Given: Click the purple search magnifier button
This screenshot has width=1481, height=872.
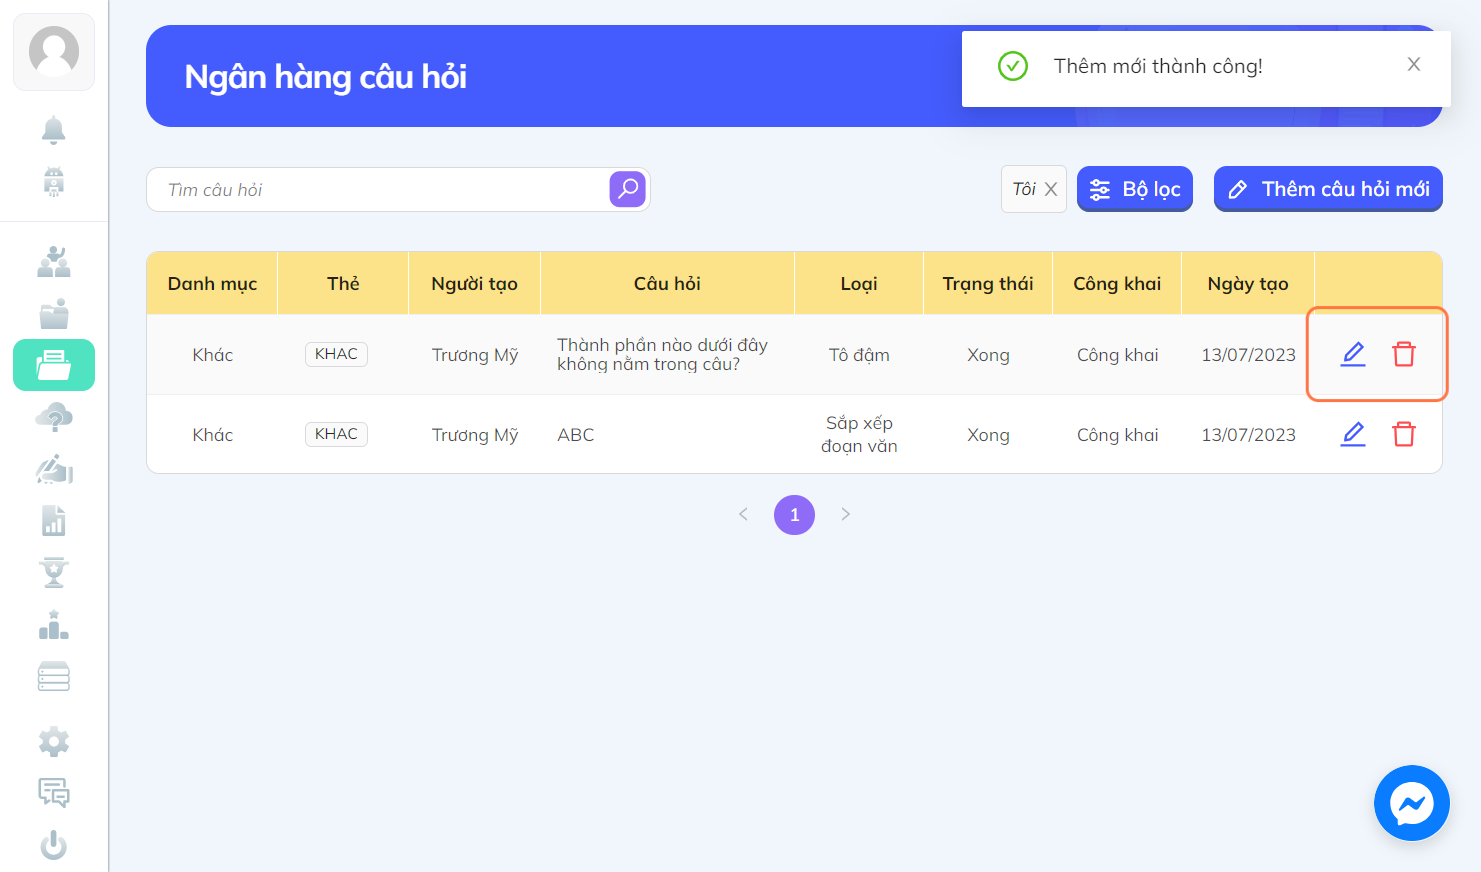Looking at the screenshot, I should [x=628, y=189].
